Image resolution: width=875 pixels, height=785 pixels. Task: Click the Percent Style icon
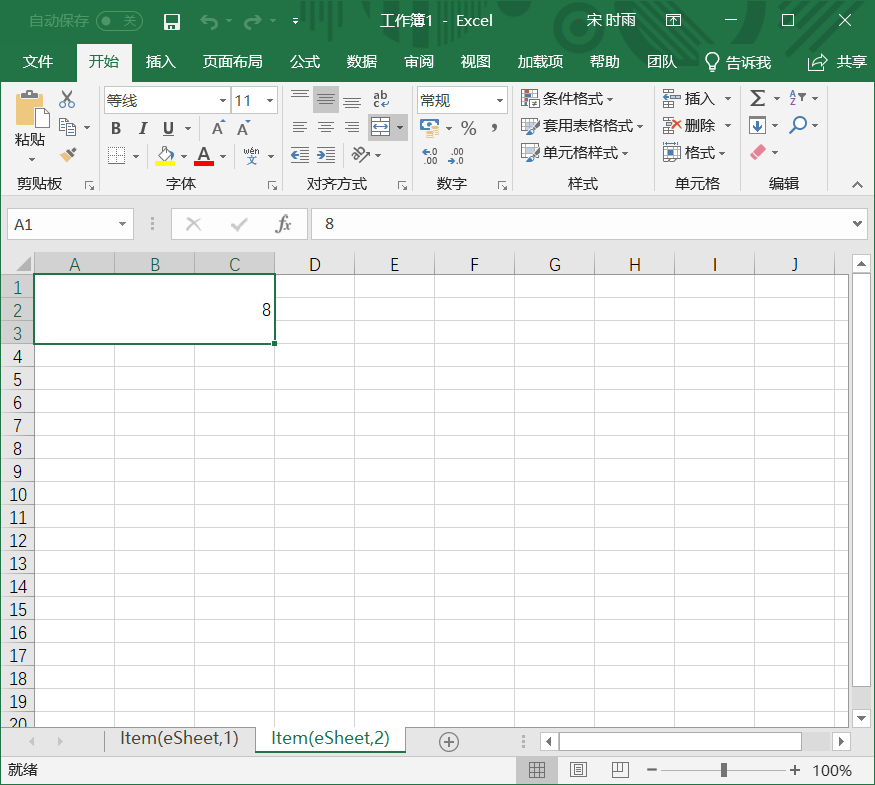[468, 128]
